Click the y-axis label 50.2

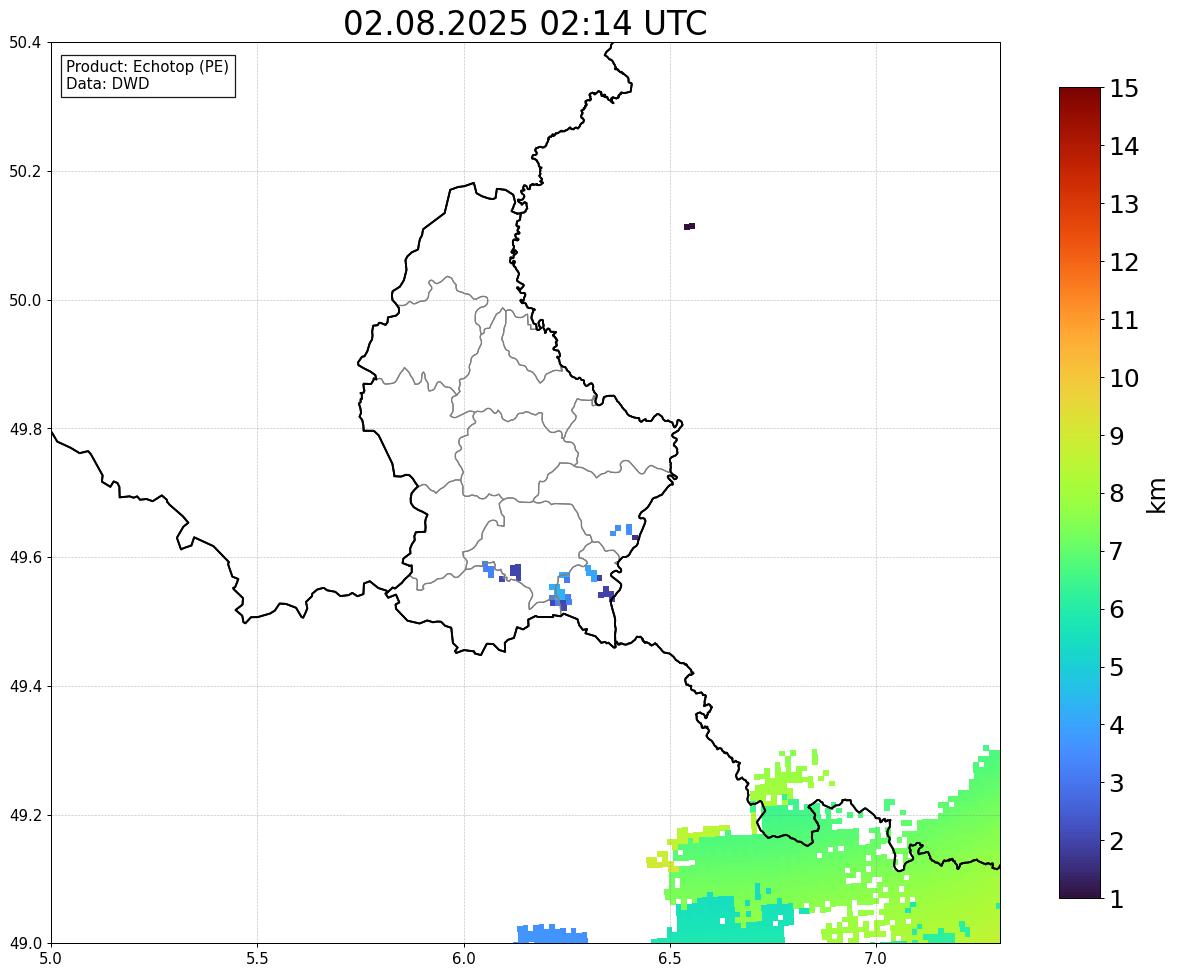(x=25, y=171)
